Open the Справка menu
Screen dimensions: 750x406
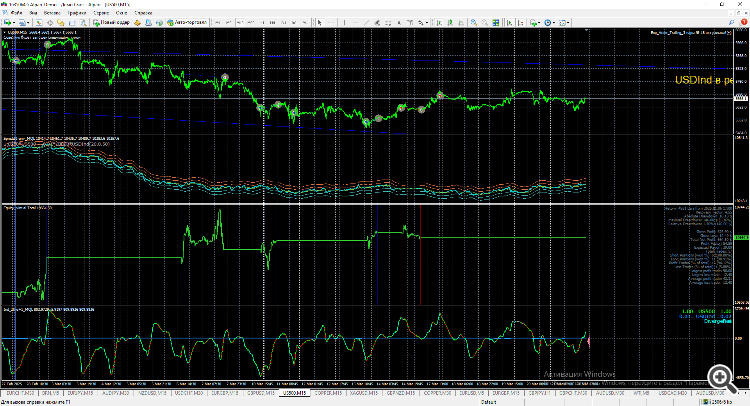143,13
